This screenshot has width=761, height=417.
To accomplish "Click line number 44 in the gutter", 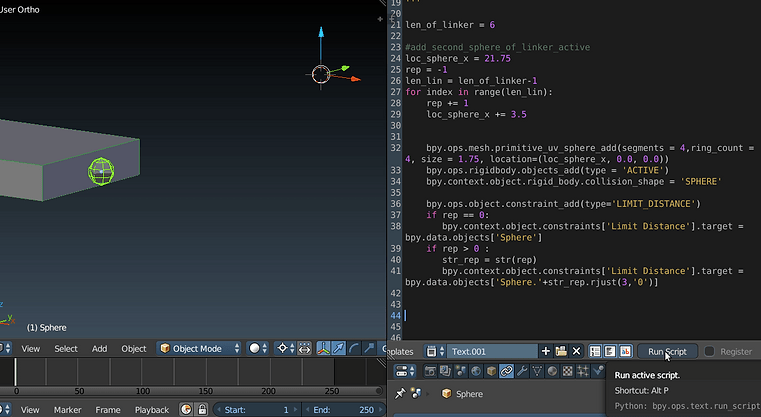I will [x=396, y=316].
